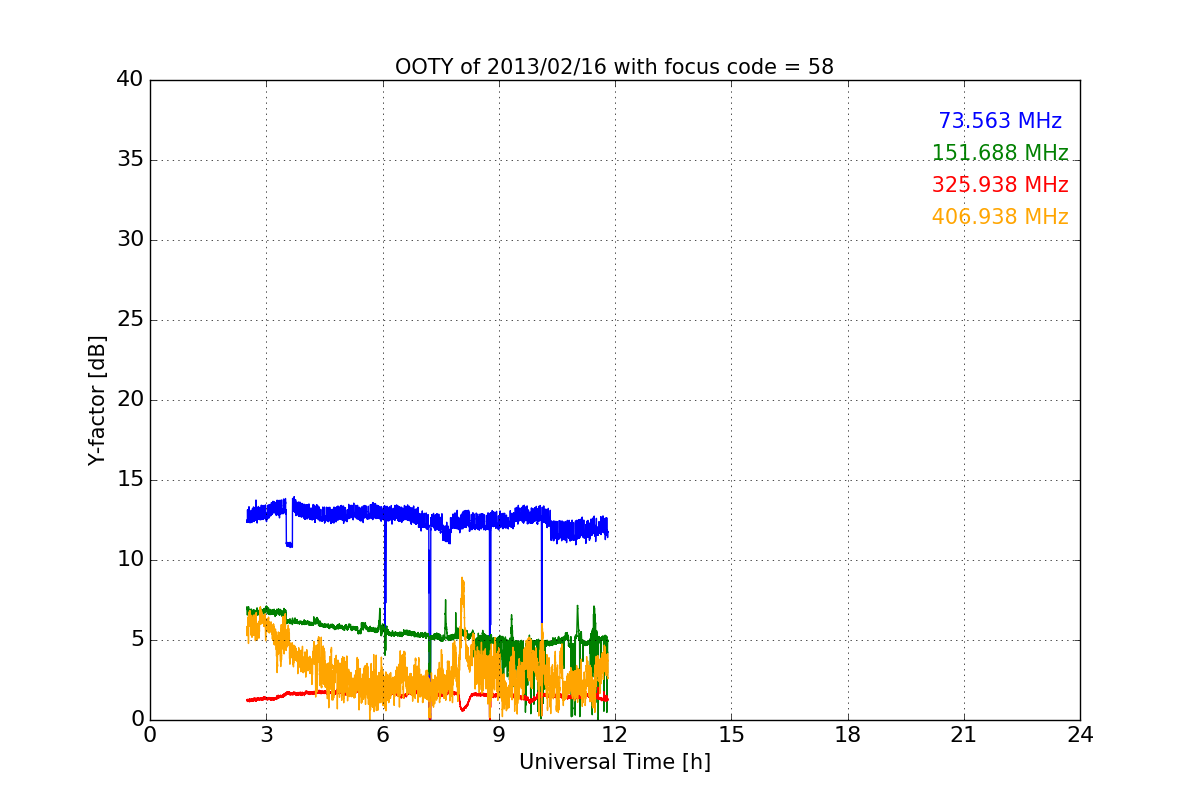Click the y-axis tick label 10

tap(130, 560)
